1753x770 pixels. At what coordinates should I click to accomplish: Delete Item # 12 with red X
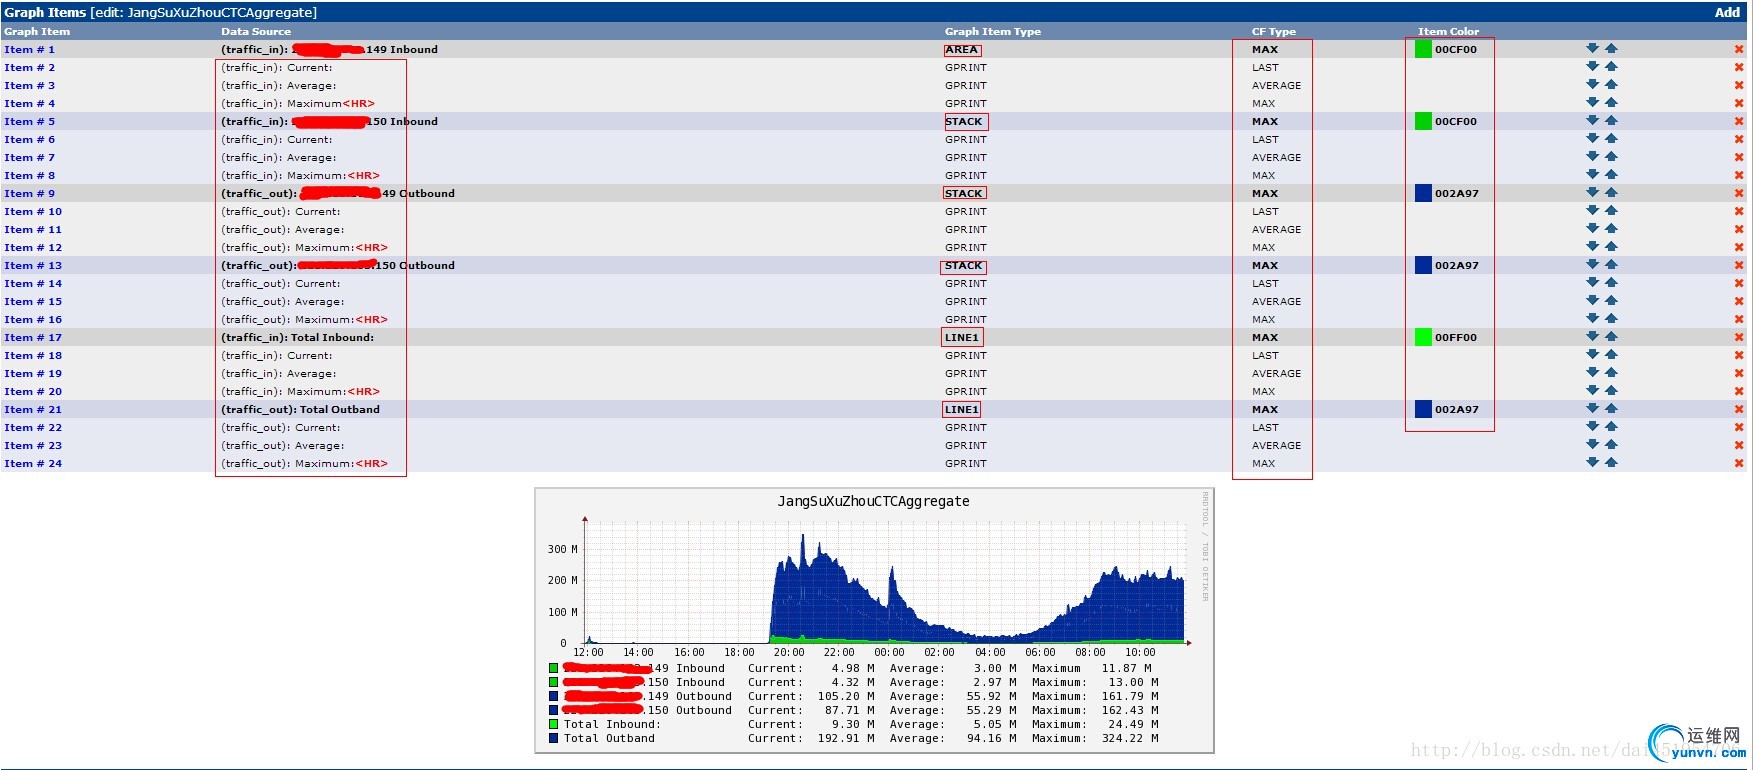click(1739, 247)
